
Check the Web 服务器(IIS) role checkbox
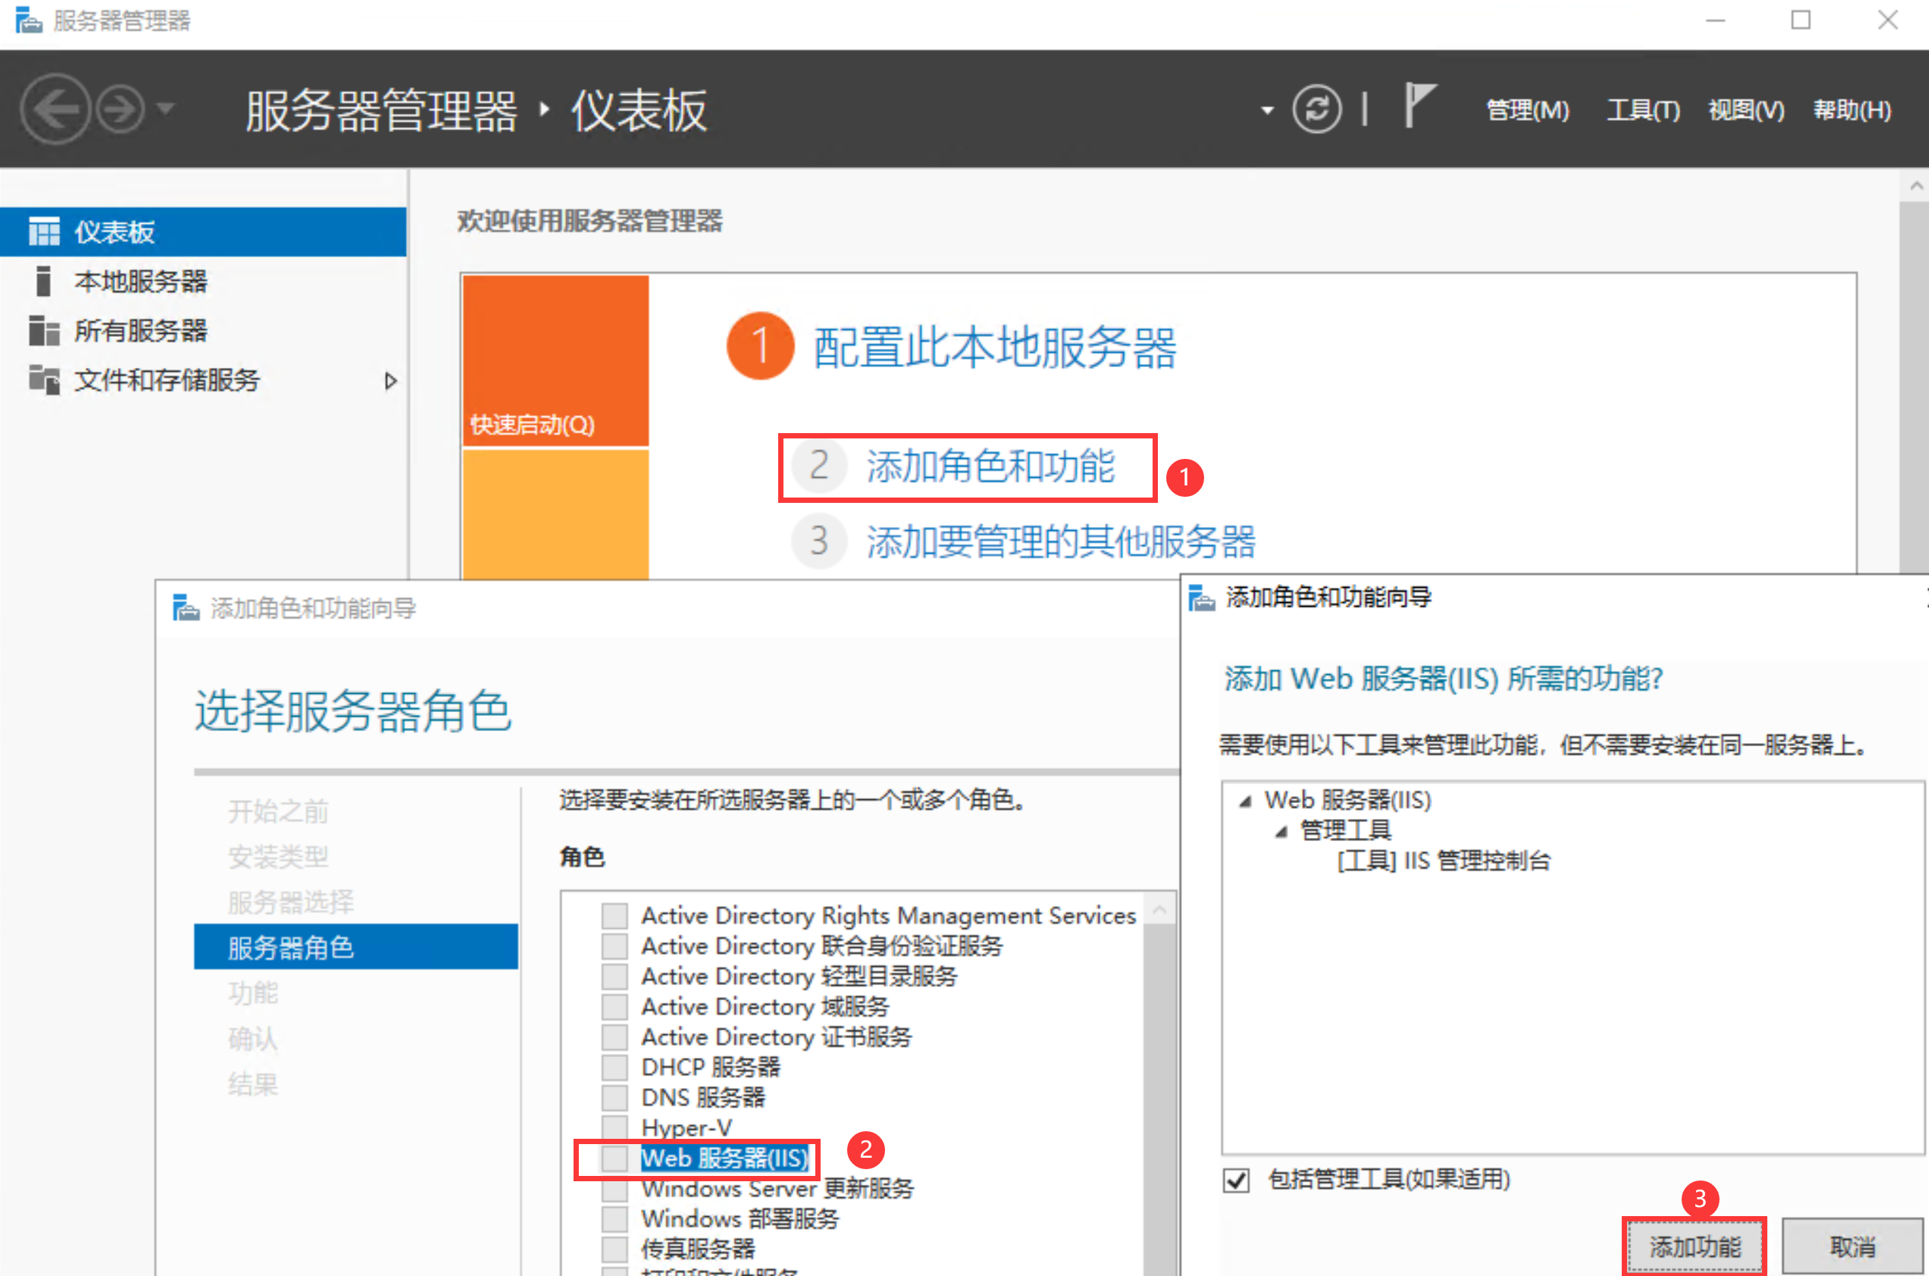point(615,1158)
